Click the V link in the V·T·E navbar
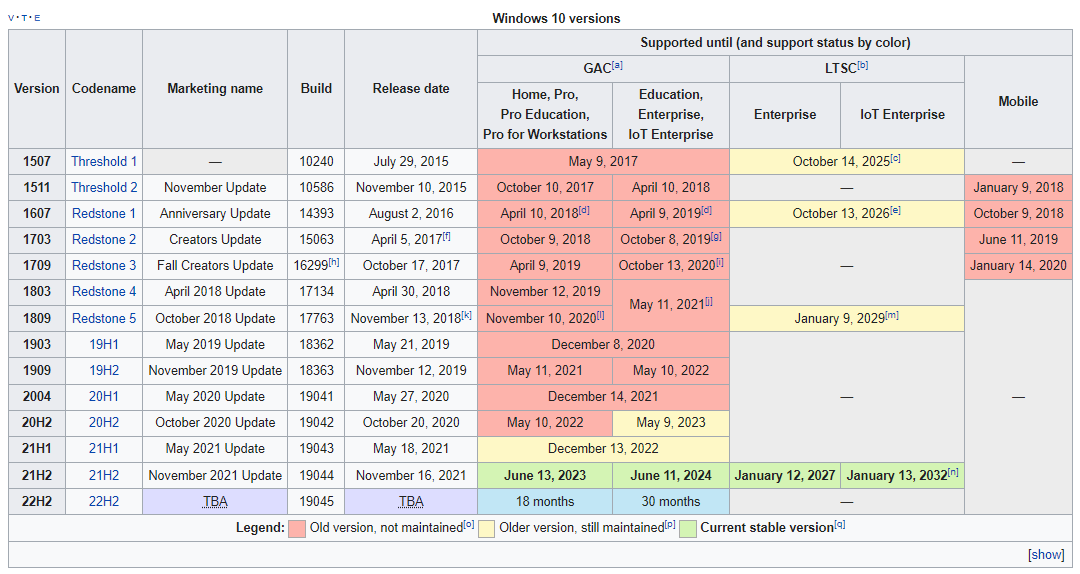This screenshot has width=1080, height=574. click(10, 18)
